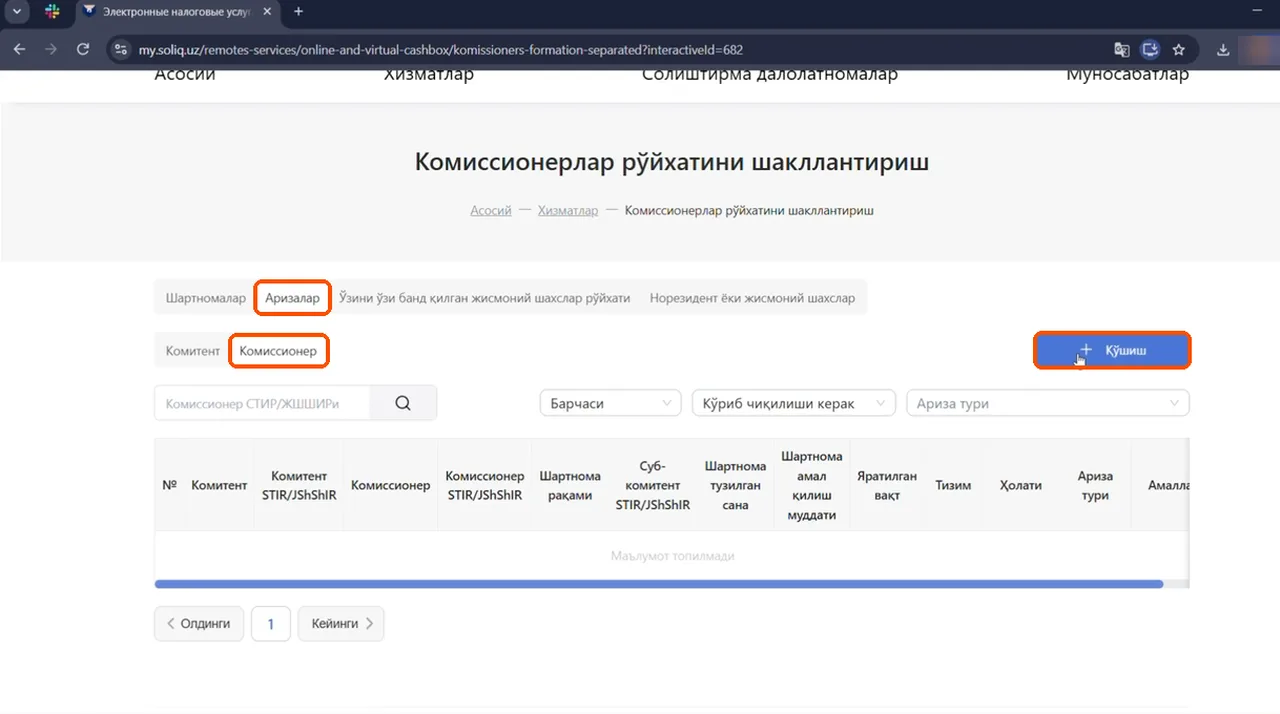Open the browser downloads icon
This screenshot has width=1280, height=714.
pyautogui.click(x=1223, y=49)
